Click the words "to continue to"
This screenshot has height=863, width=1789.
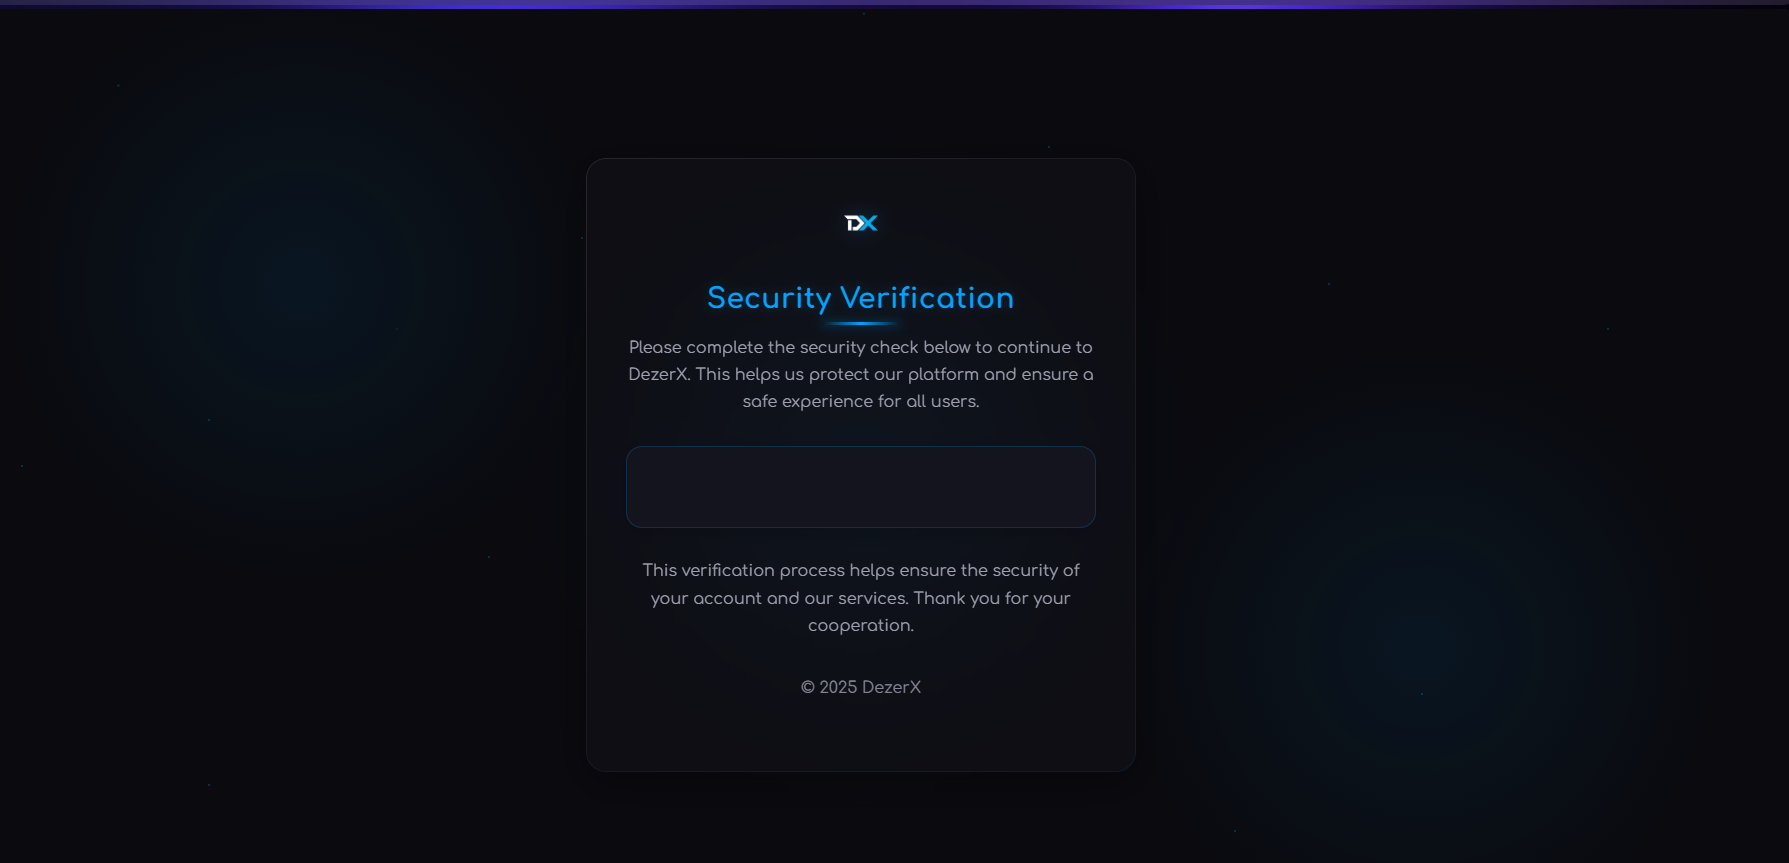click(1034, 347)
